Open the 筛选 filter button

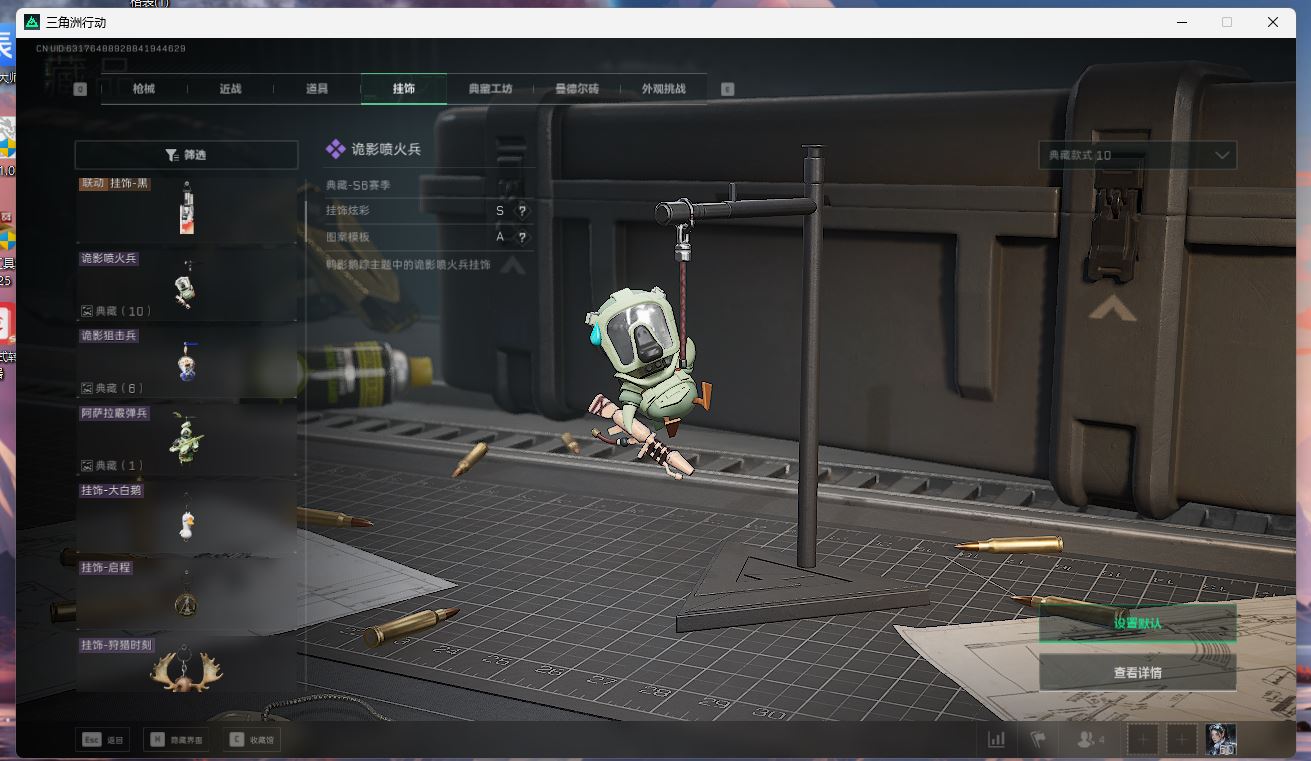(x=186, y=155)
